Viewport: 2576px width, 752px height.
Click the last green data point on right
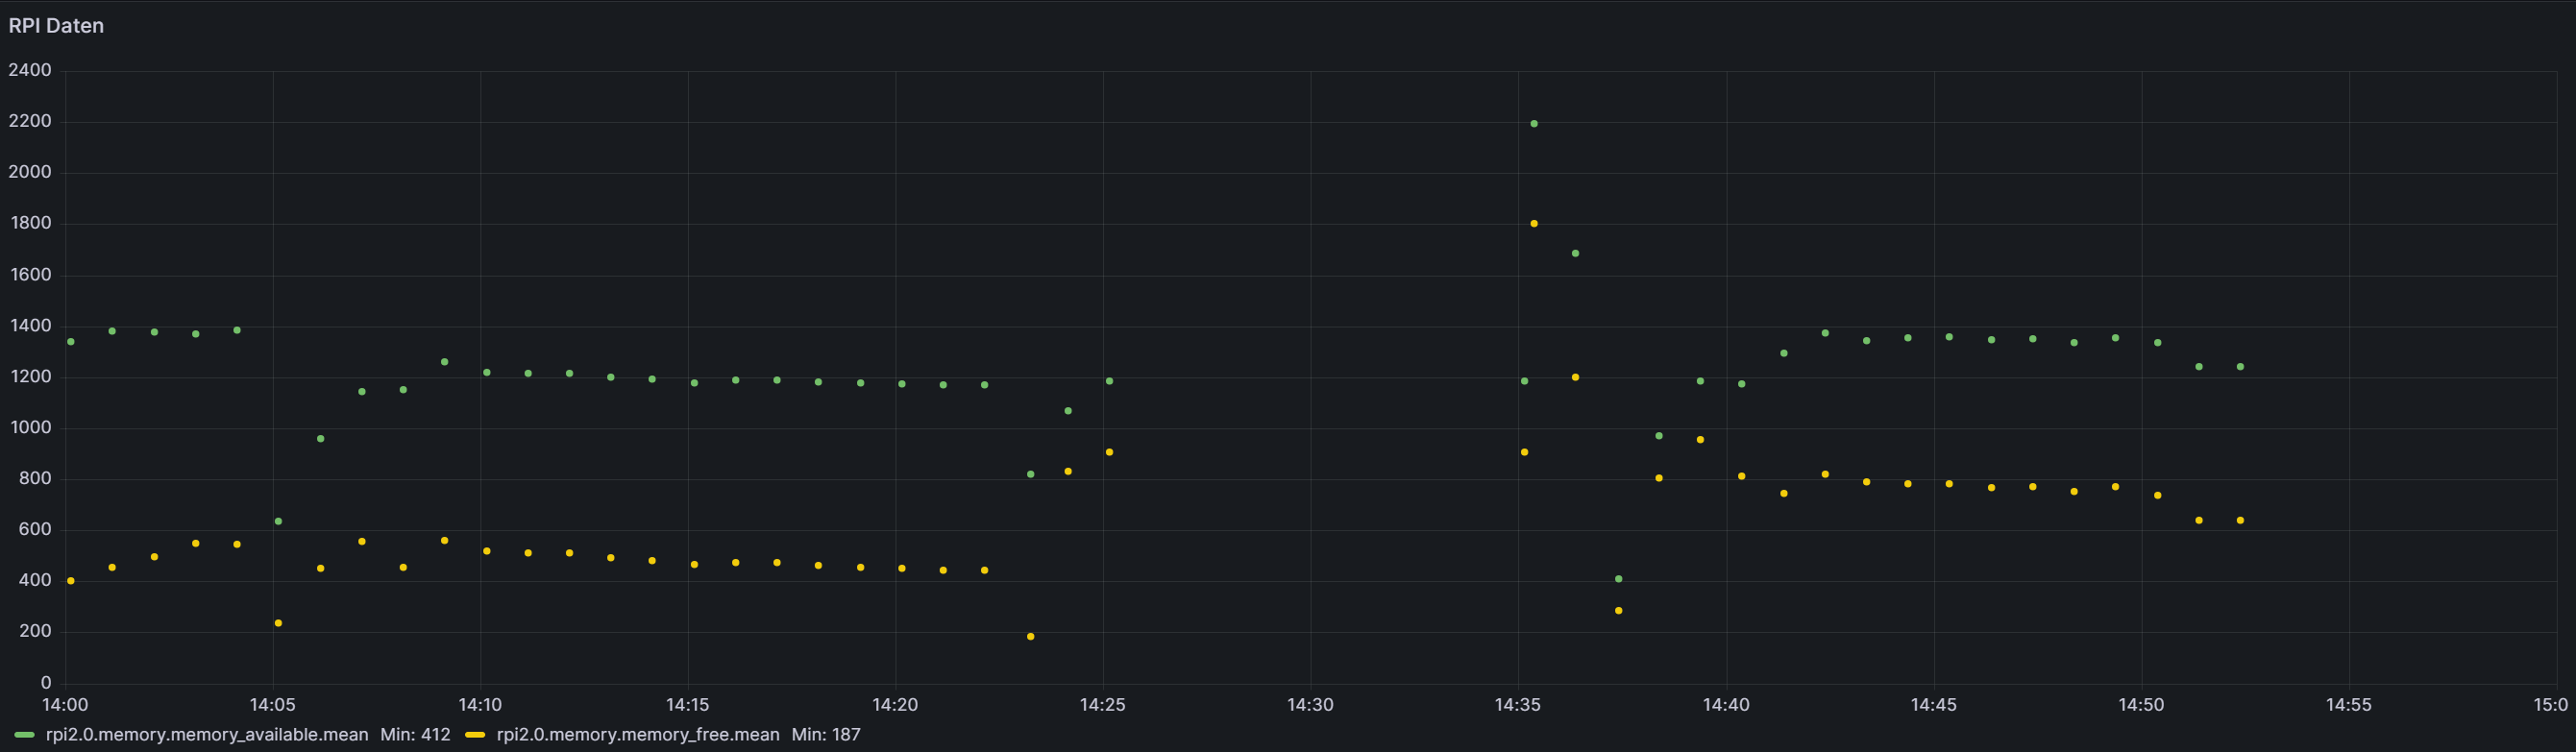(2240, 367)
